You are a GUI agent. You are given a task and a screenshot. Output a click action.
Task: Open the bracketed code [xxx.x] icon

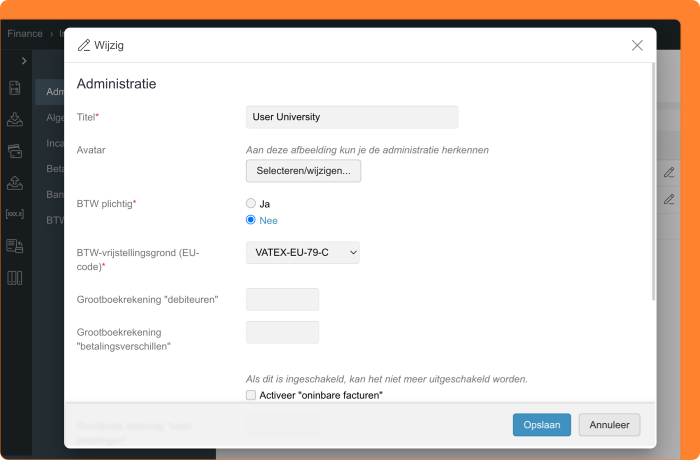click(15, 214)
